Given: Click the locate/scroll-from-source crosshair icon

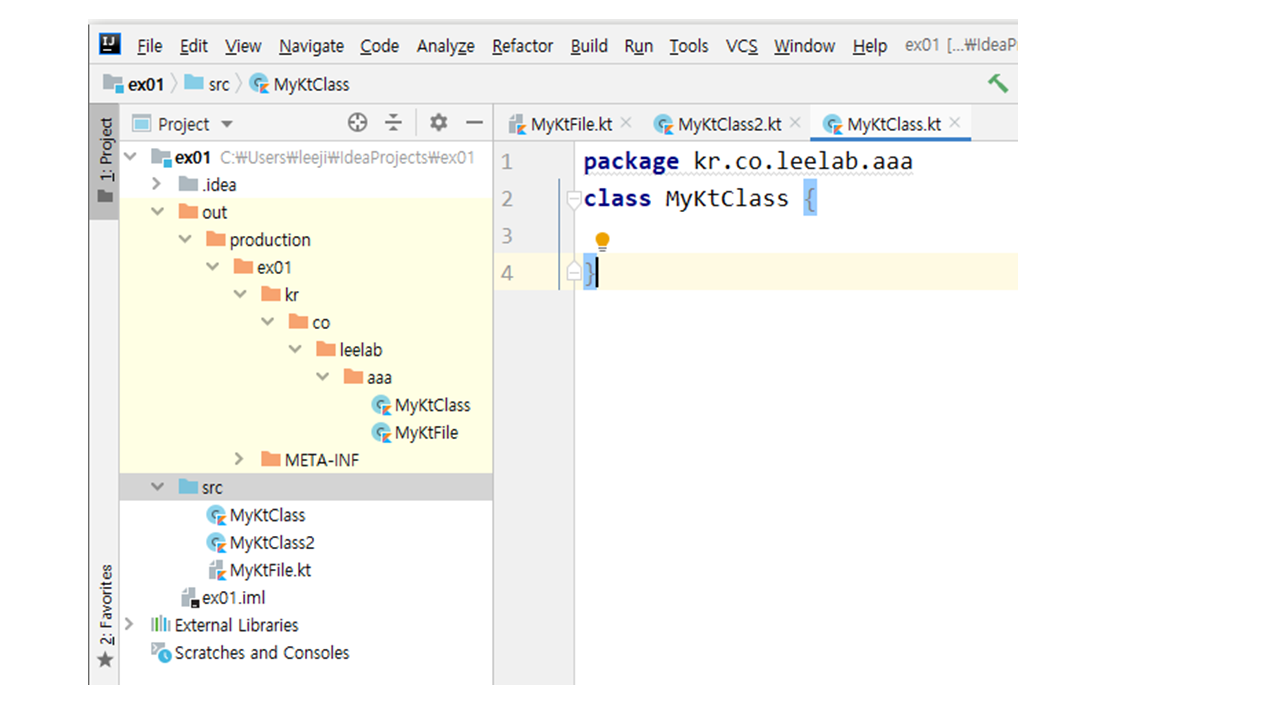Looking at the screenshot, I should [x=357, y=123].
